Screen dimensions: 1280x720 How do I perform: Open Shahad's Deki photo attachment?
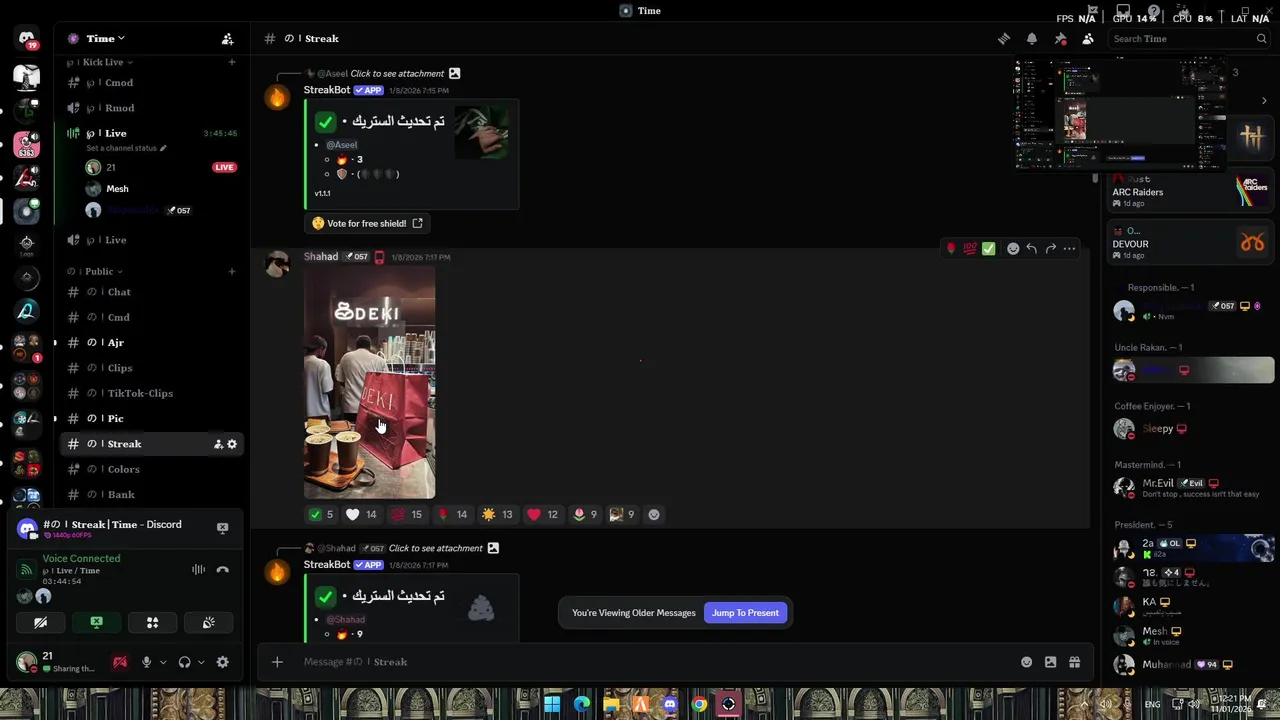[369, 383]
